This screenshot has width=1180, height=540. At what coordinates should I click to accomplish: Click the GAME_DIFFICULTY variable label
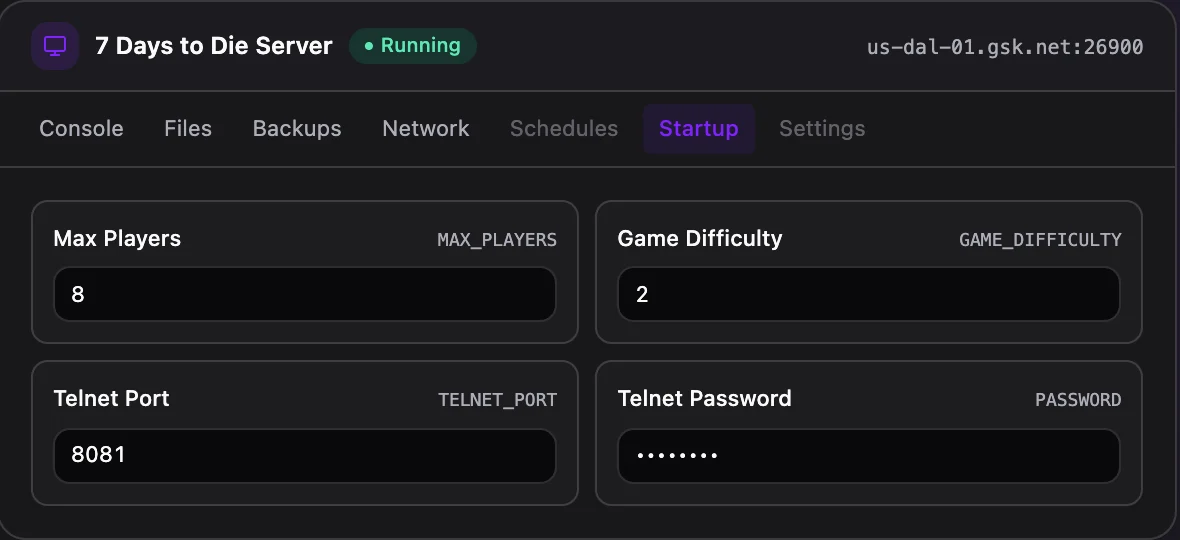pos(1041,240)
